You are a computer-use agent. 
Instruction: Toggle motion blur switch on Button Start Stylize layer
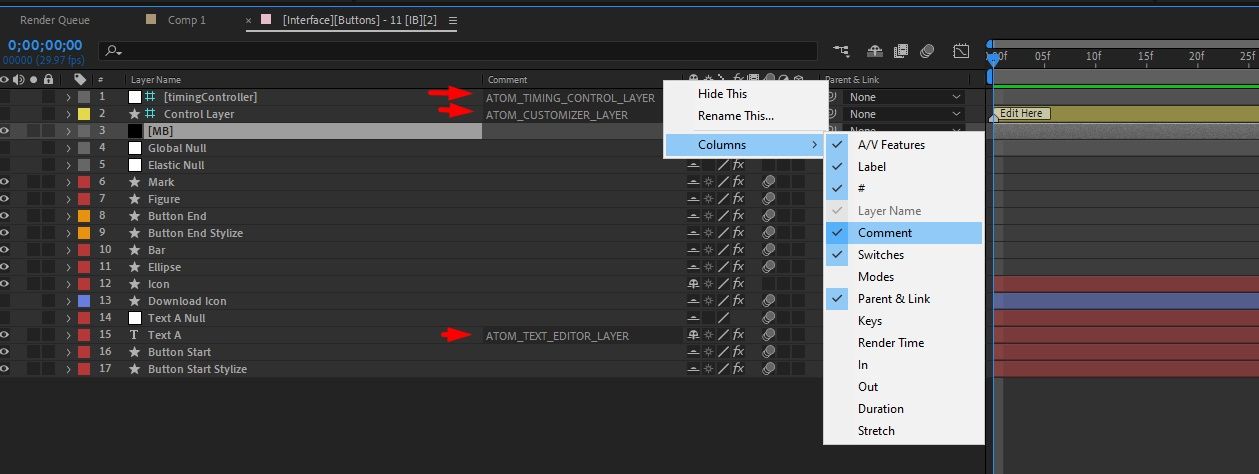click(768, 369)
